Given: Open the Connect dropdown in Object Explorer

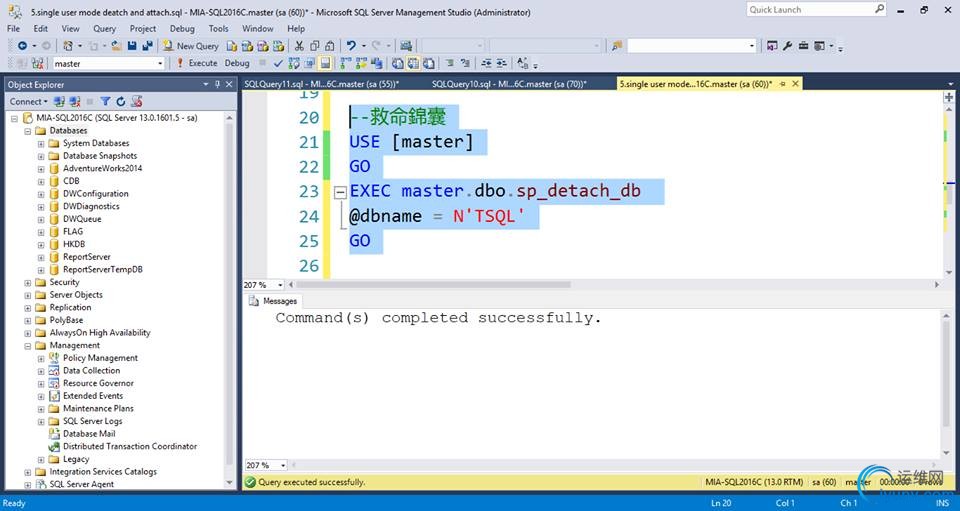Looking at the screenshot, I should click(x=28, y=102).
